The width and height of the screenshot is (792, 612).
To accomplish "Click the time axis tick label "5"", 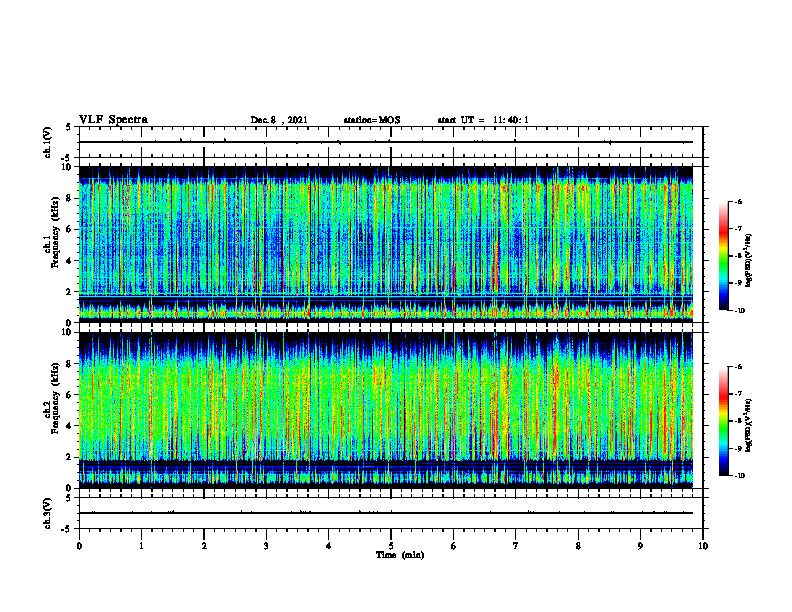I will pyautogui.click(x=391, y=546).
